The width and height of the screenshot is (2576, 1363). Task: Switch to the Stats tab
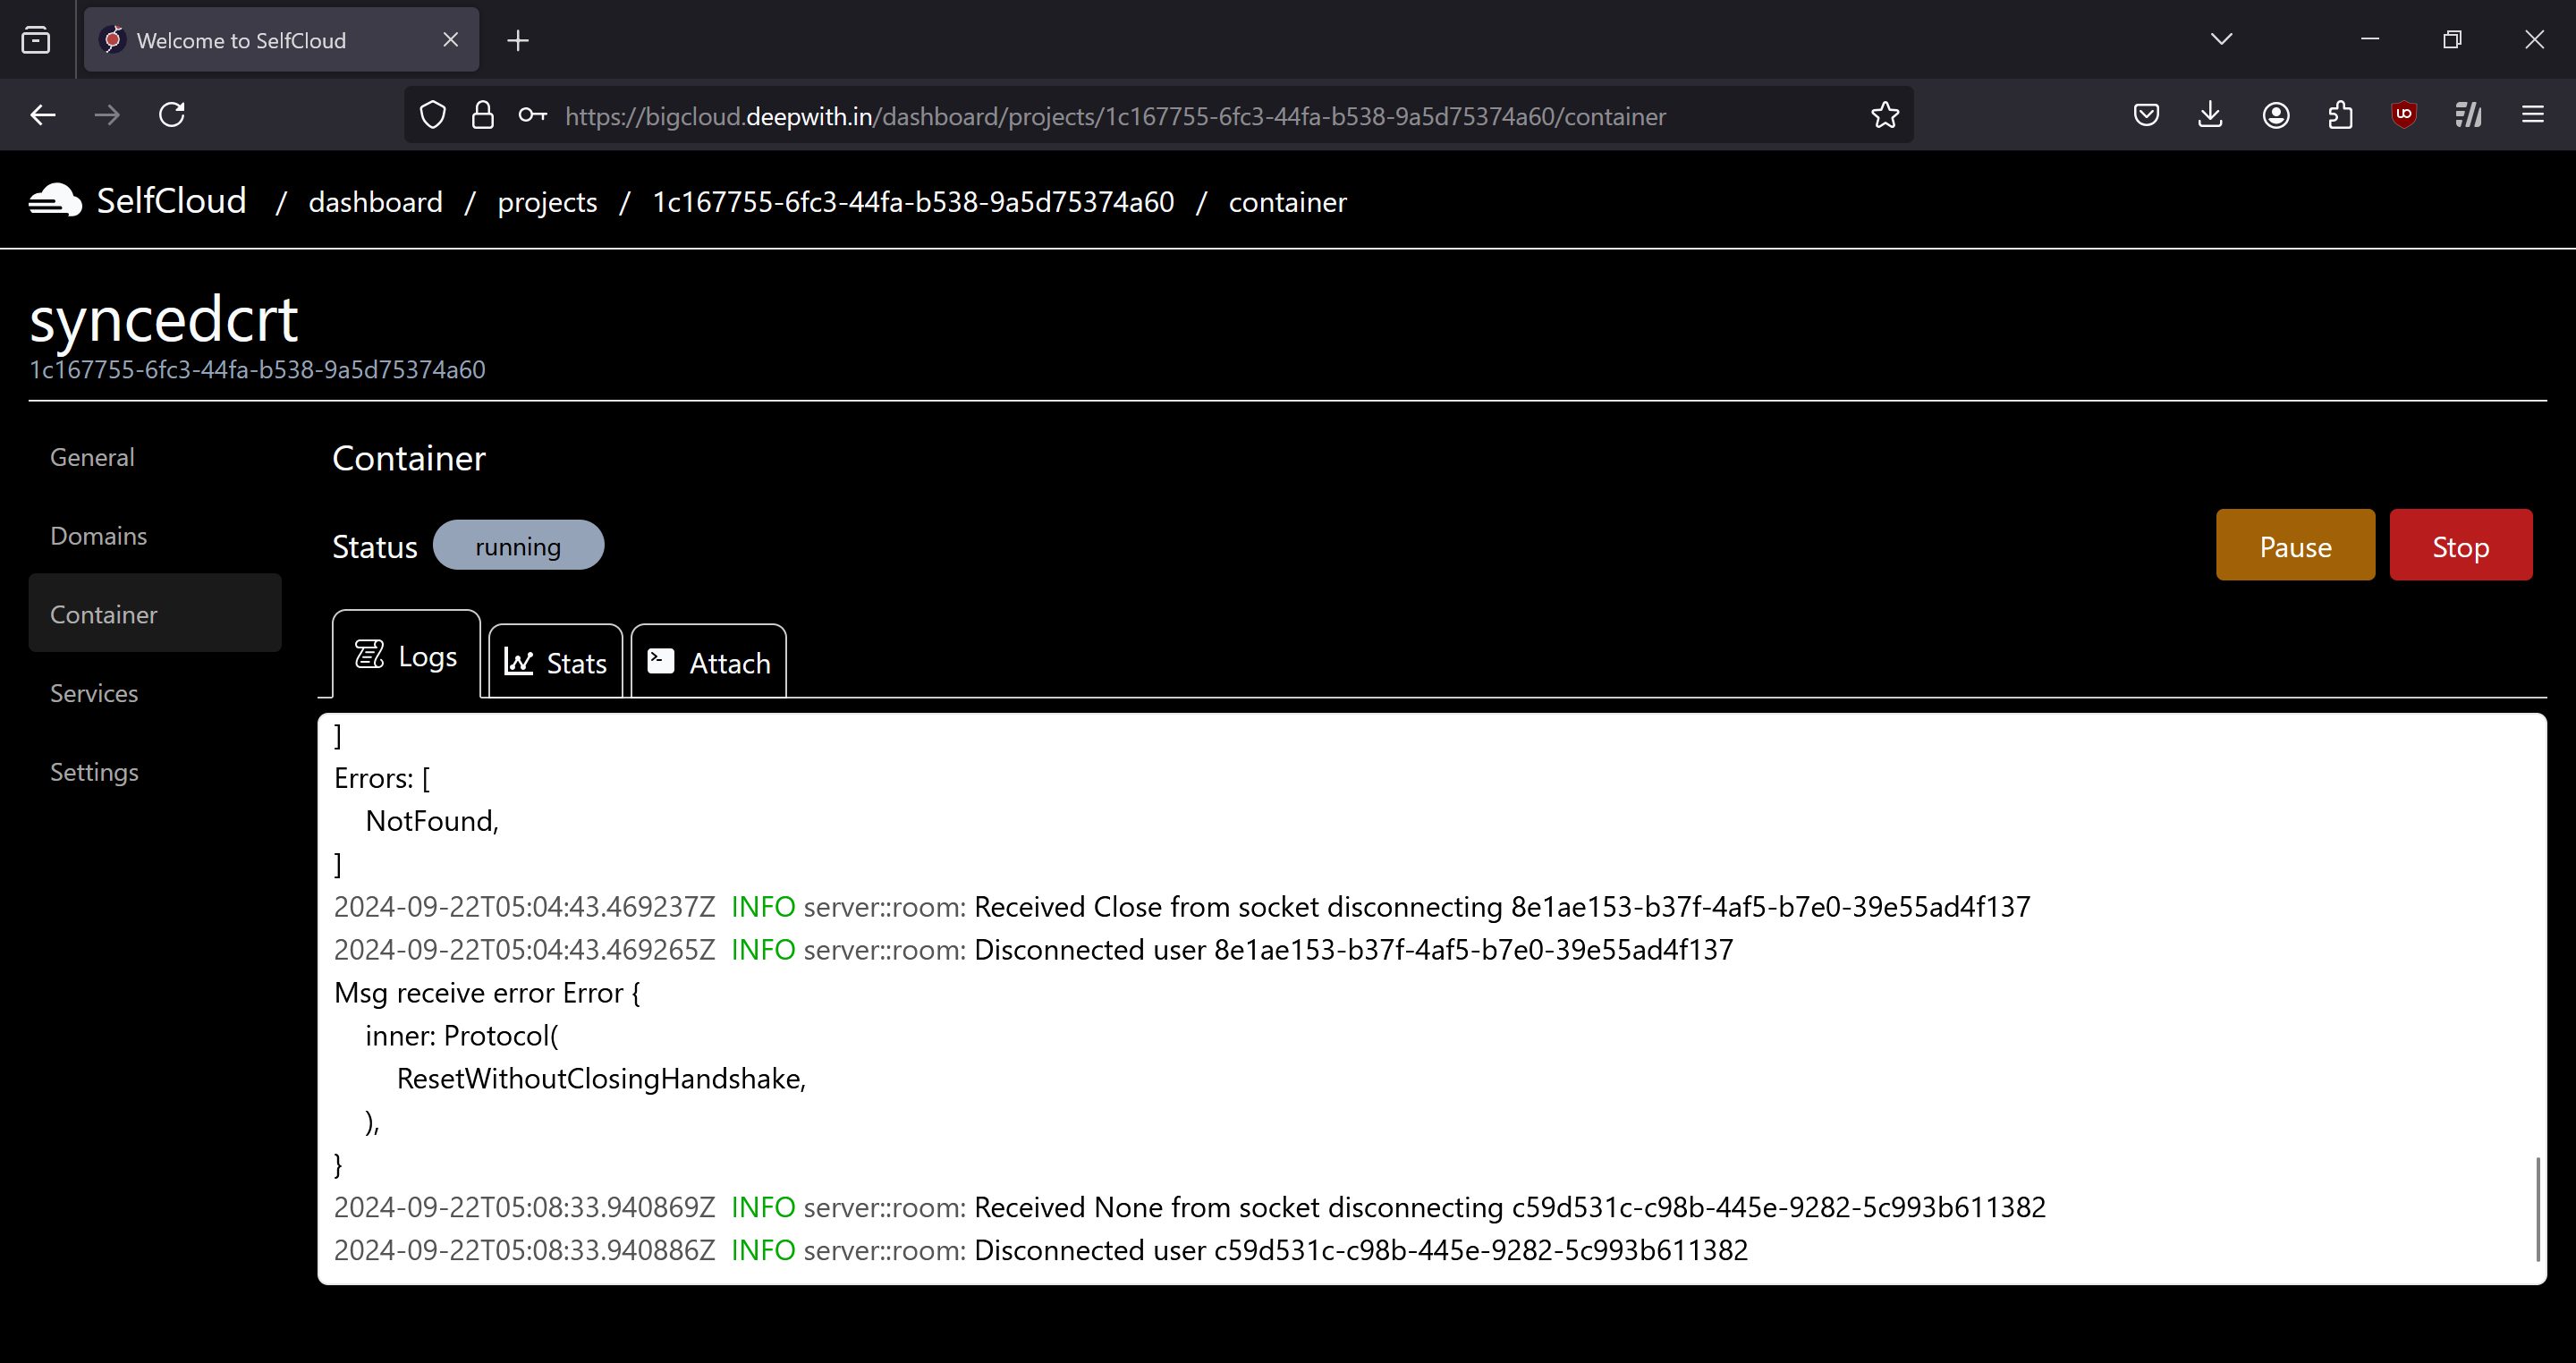pyautogui.click(x=555, y=661)
